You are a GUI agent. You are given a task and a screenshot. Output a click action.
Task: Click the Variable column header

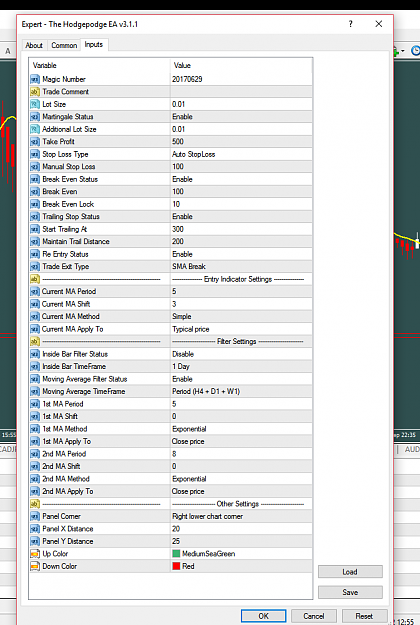tap(99, 65)
